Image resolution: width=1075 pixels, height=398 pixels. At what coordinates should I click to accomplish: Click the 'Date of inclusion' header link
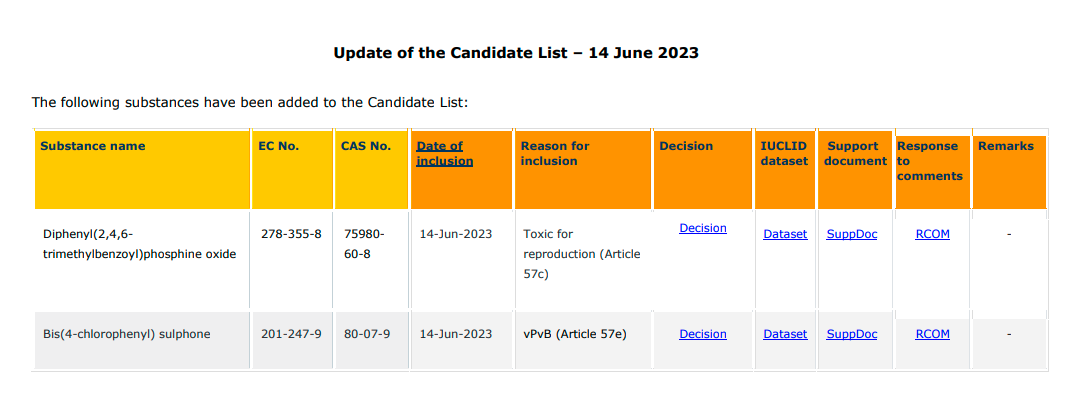coord(444,153)
